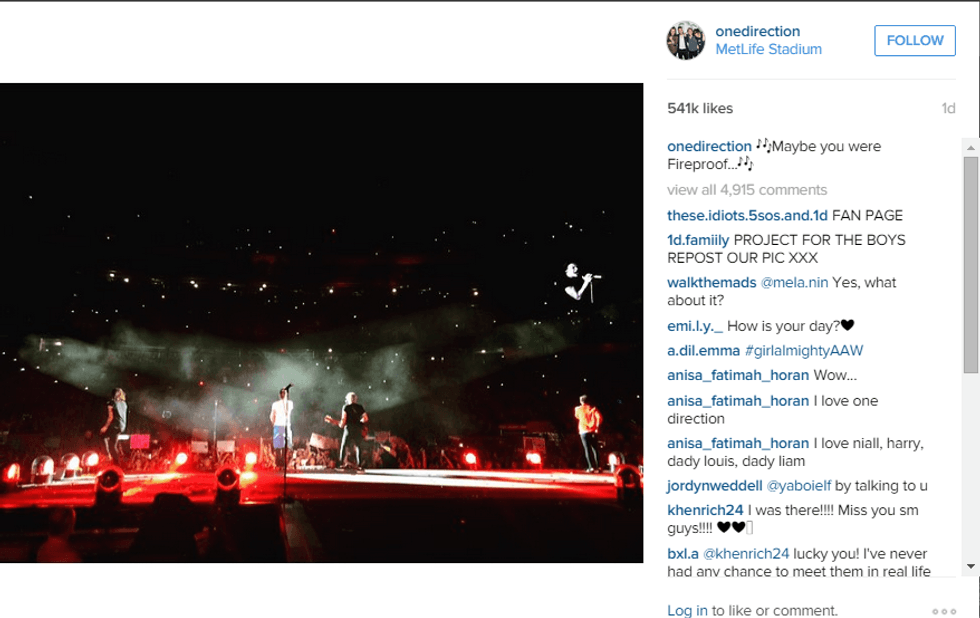
Task: Open the MetLife Stadium location link
Action: click(x=768, y=49)
